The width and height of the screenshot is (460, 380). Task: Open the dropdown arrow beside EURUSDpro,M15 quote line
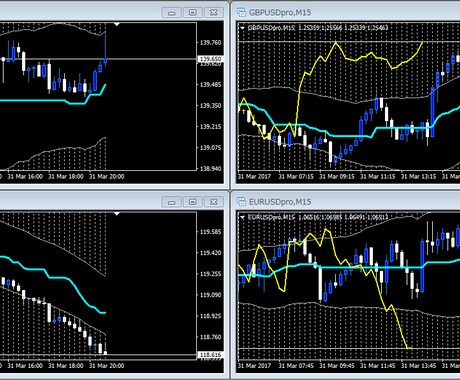[242, 217]
